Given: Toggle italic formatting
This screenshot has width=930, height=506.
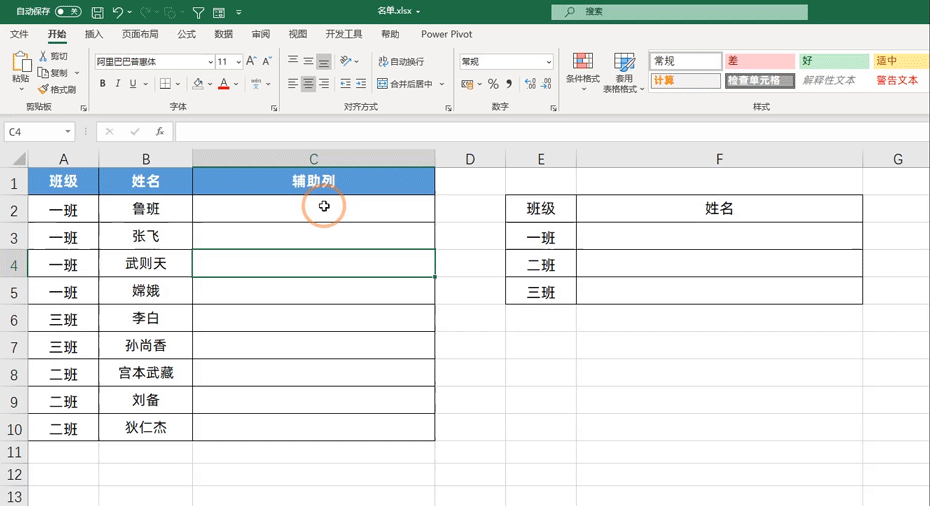Looking at the screenshot, I should tap(117, 84).
